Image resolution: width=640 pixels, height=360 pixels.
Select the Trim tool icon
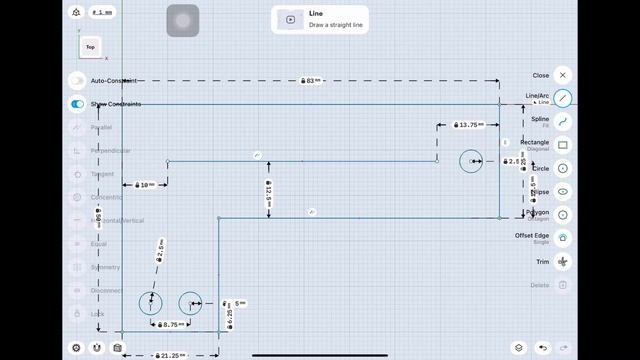pos(562,261)
